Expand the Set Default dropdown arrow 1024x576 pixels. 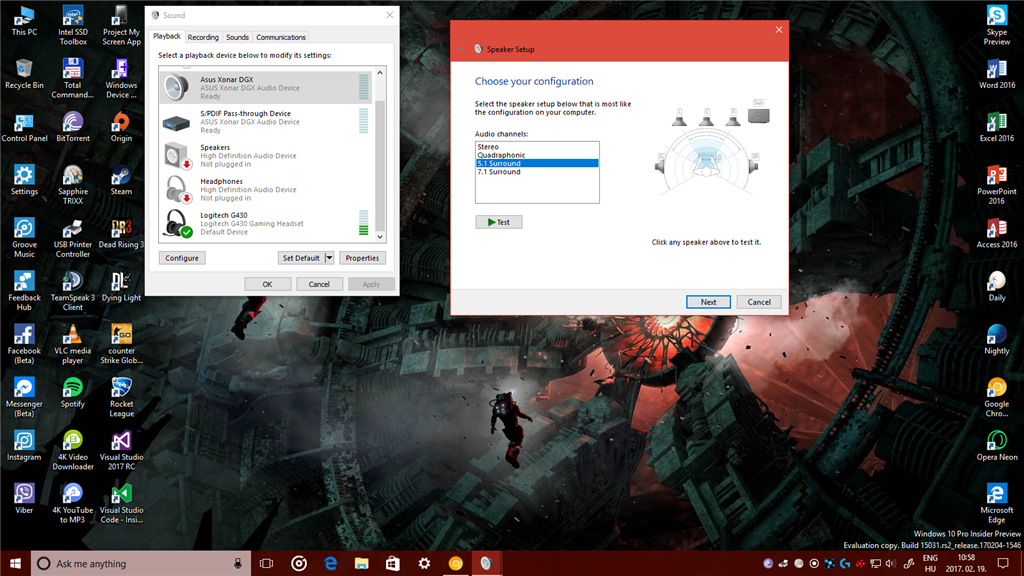coord(329,258)
